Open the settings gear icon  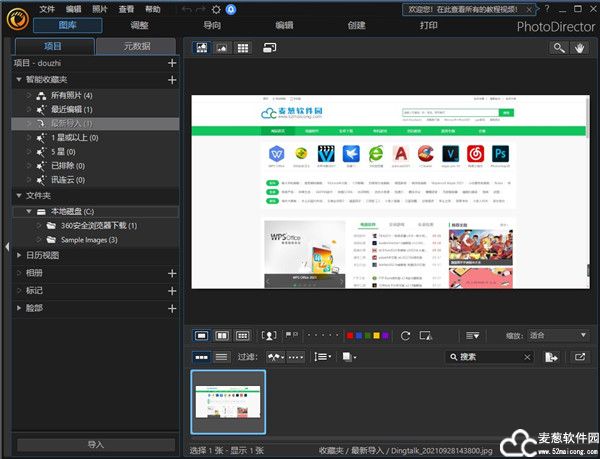tap(216, 8)
